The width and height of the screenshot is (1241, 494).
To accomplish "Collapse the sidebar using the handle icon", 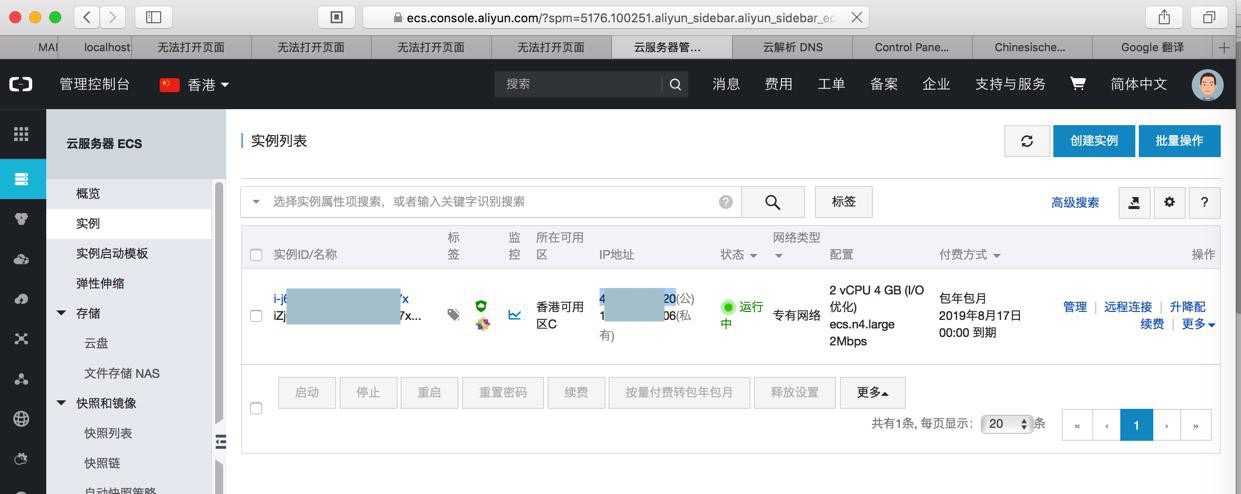I will [x=221, y=441].
